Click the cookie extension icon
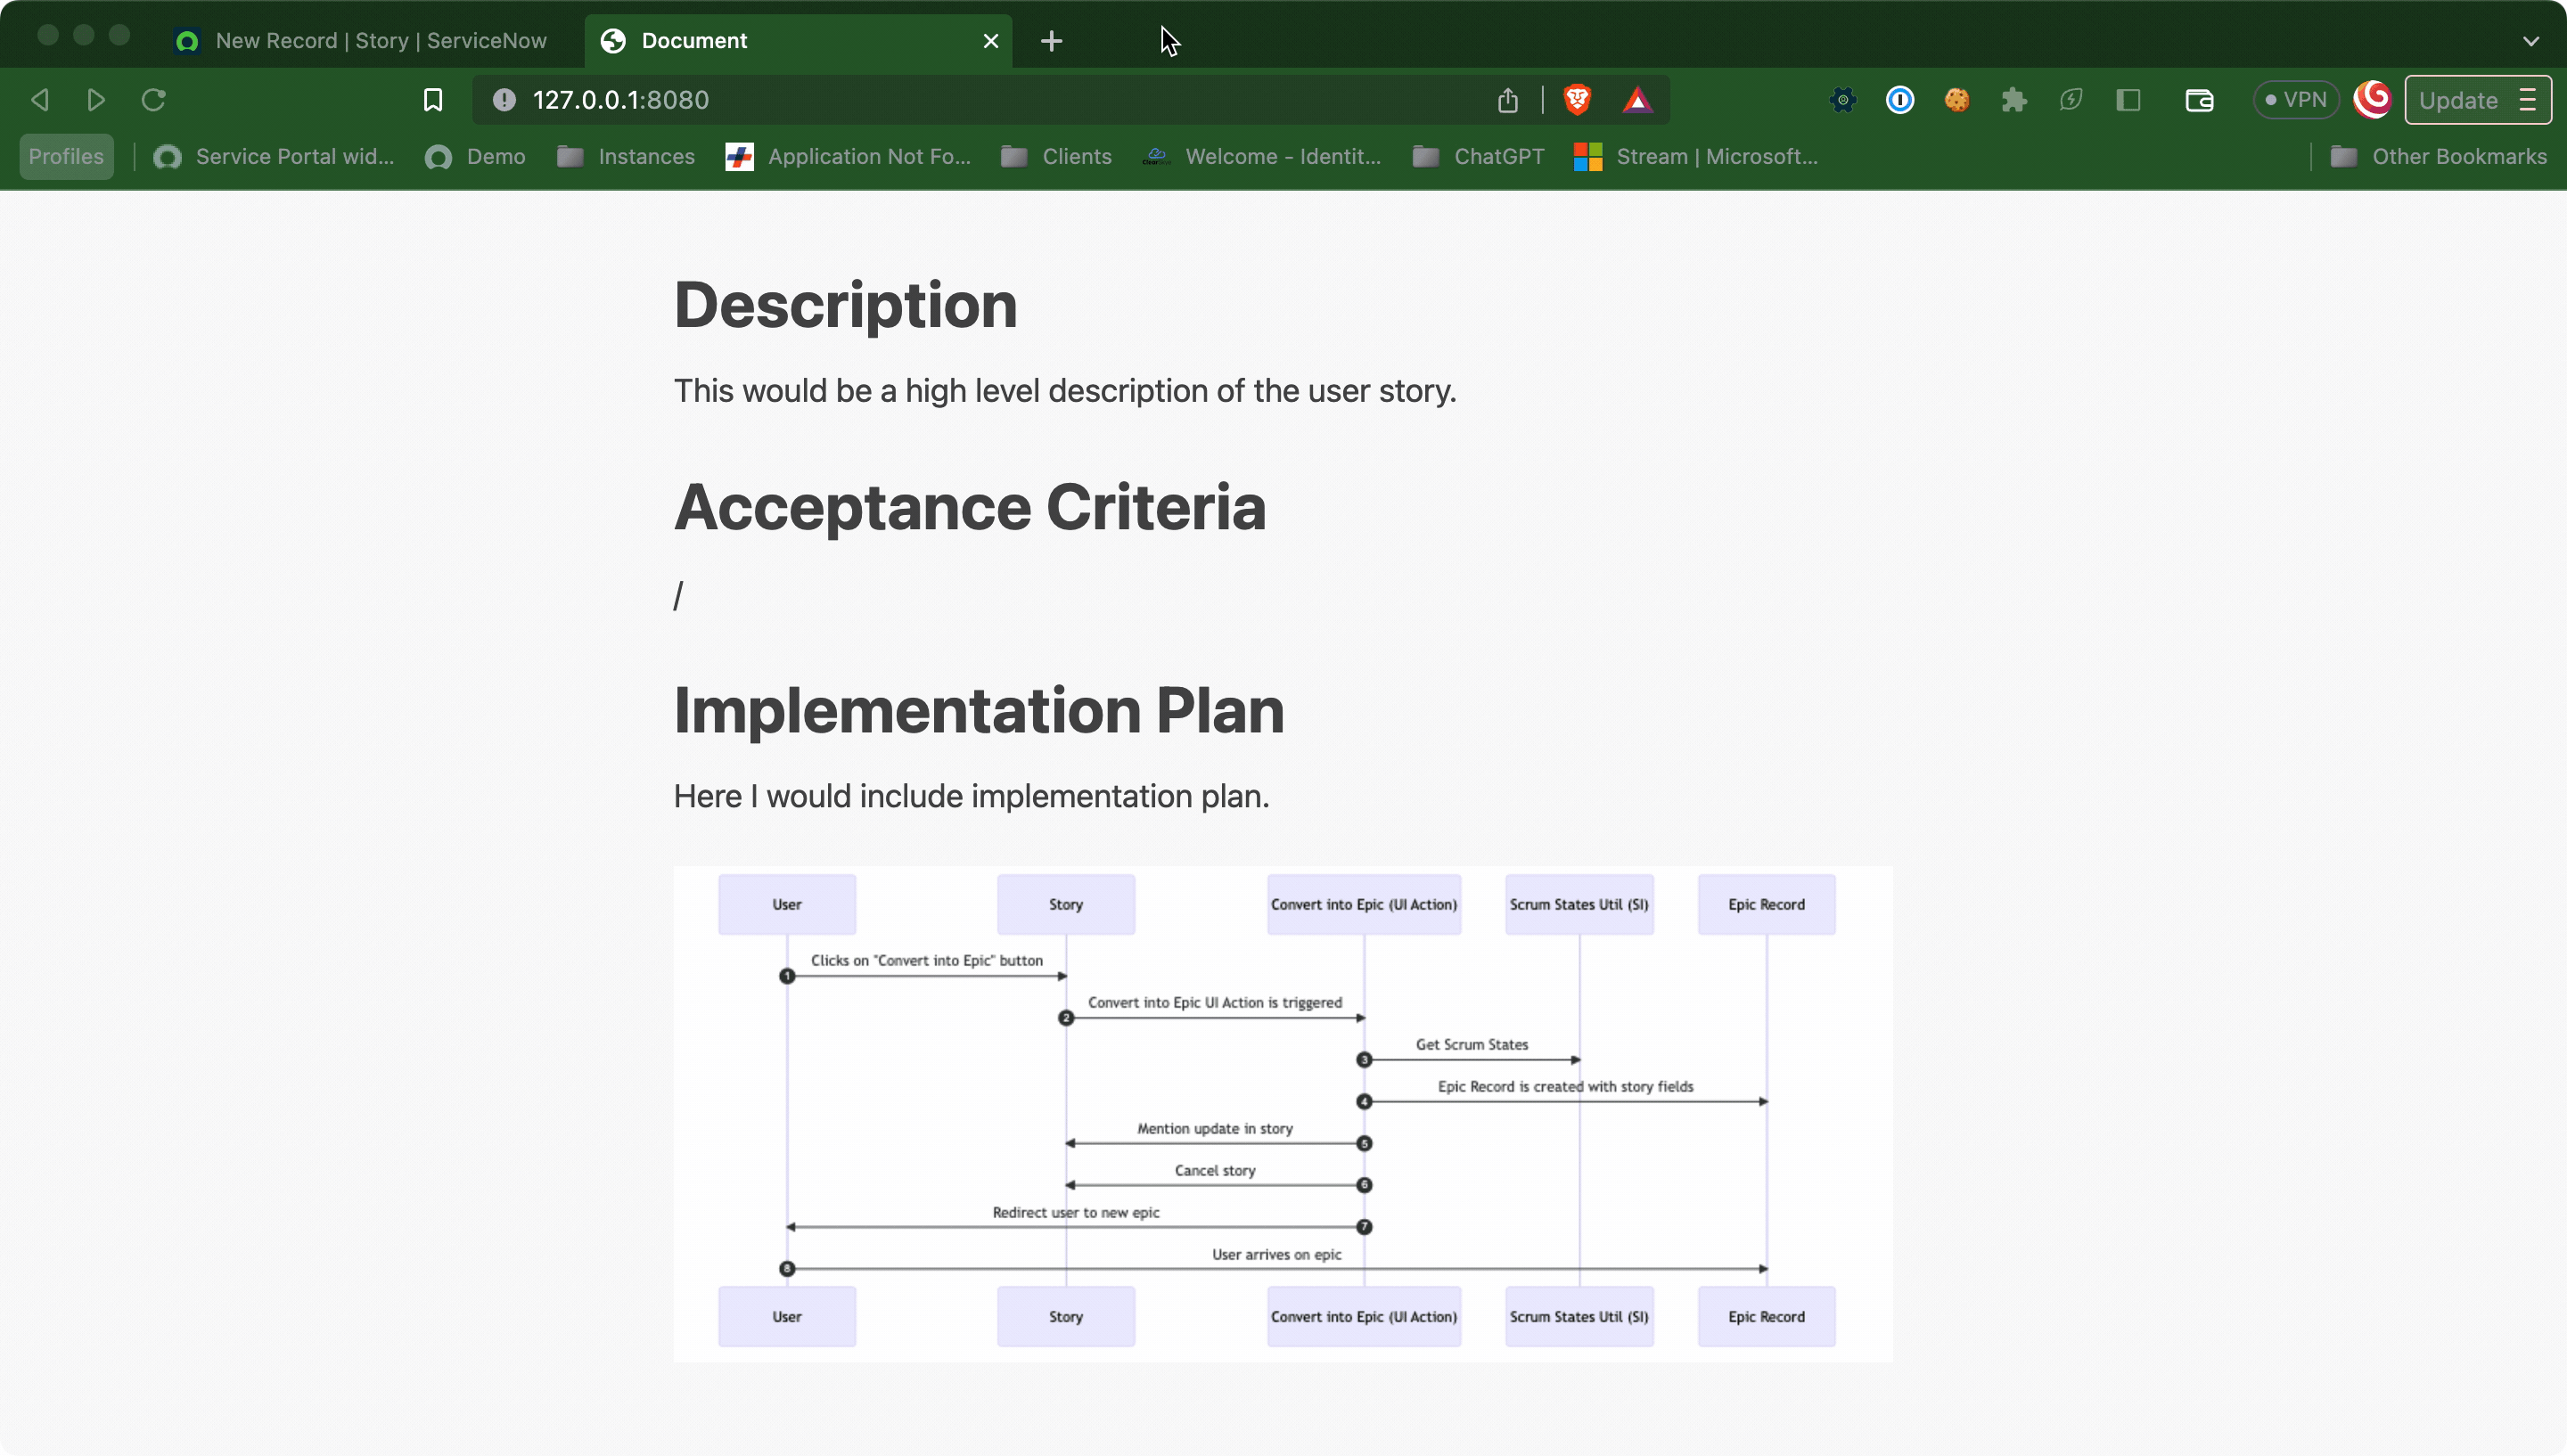The width and height of the screenshot is (2567, 1456). click(1956, 100)
